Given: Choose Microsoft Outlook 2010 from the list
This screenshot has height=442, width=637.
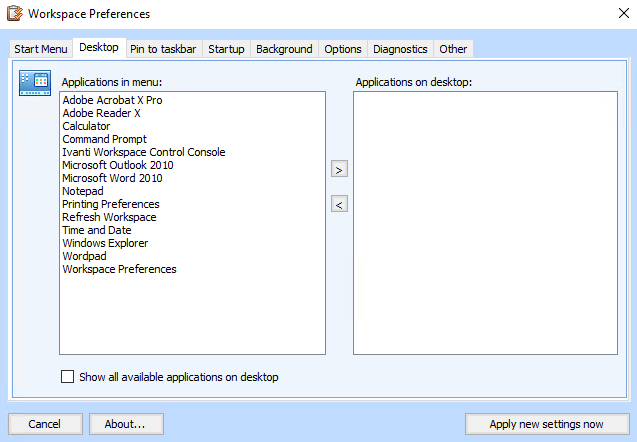Looking at the screenshot, I should tap(118, 166).
